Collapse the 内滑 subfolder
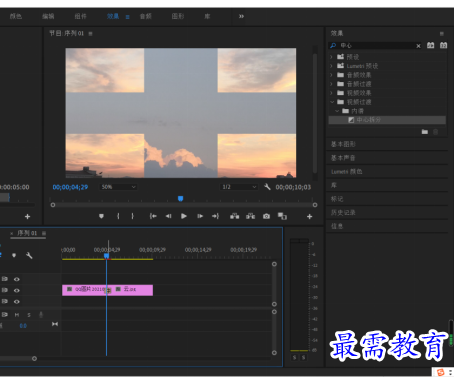Screen dimensions: 454x377 coord(337,111)
